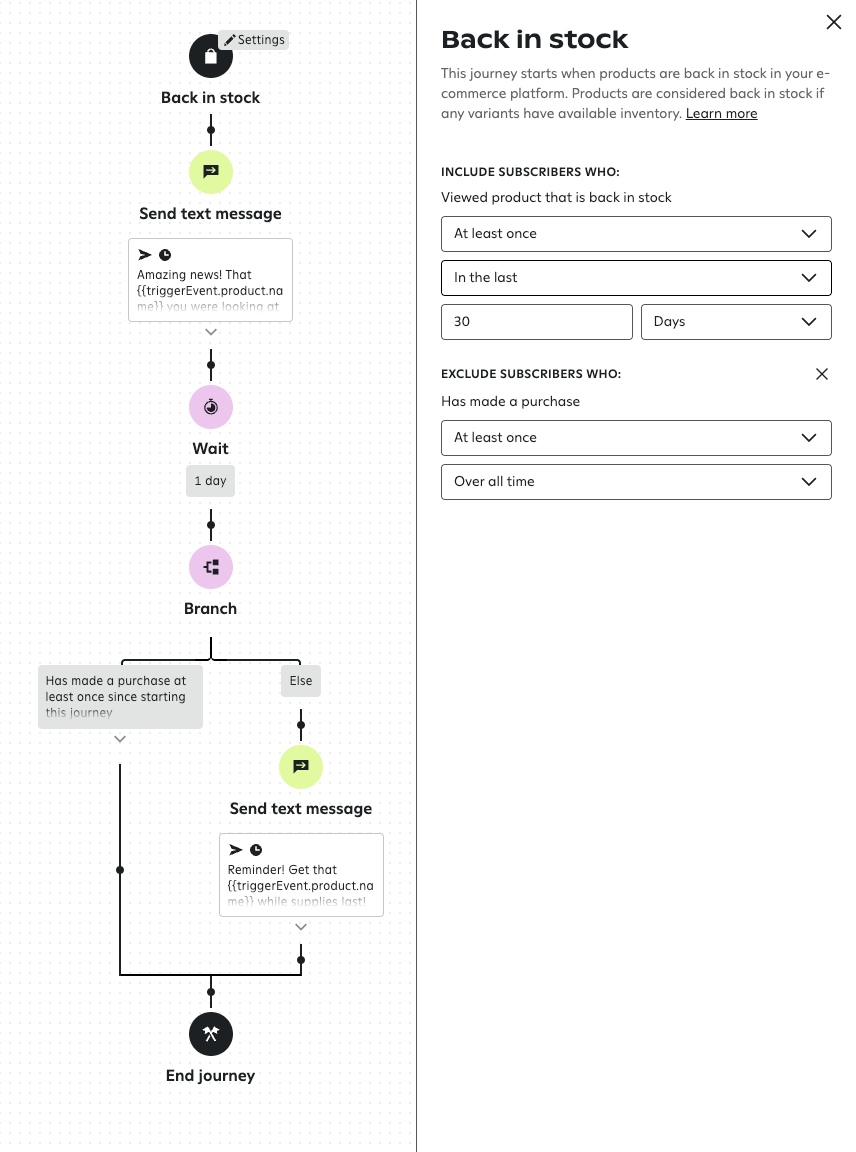Click the Back in stock trigger icon
This screenshot has width=856, height=1152.
point(210,56)
